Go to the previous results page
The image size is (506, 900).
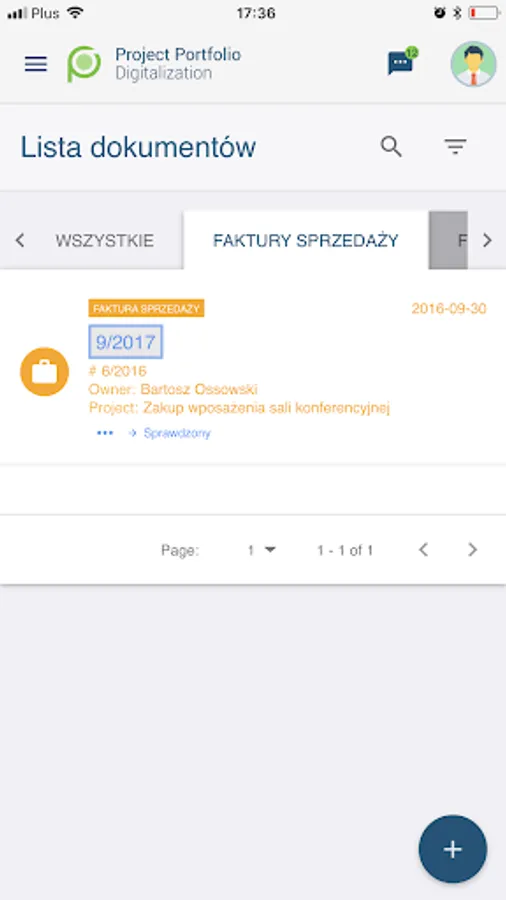click(x=423, y=550)
